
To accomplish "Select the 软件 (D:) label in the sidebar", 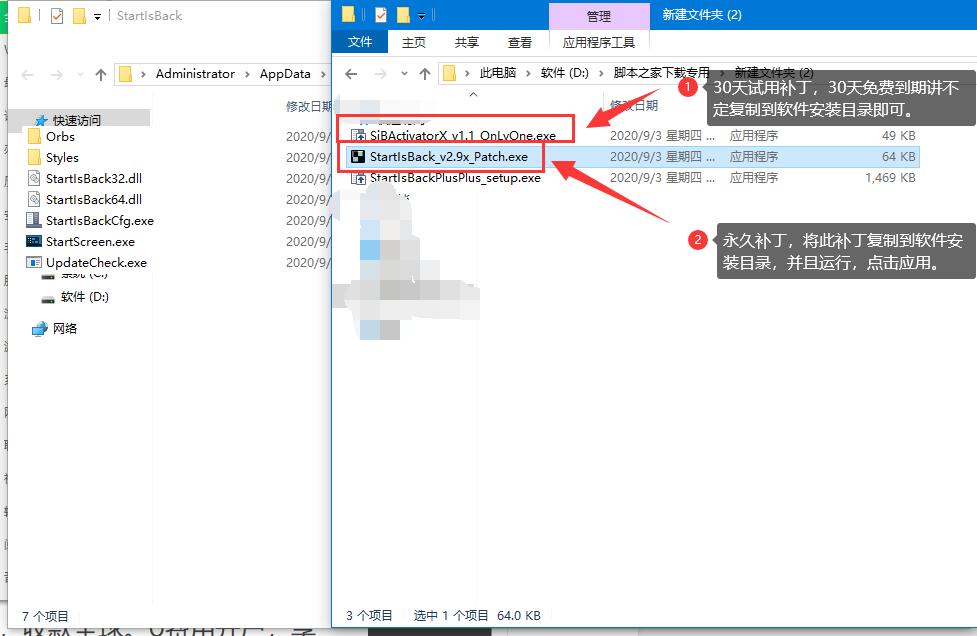I will 85,297.
